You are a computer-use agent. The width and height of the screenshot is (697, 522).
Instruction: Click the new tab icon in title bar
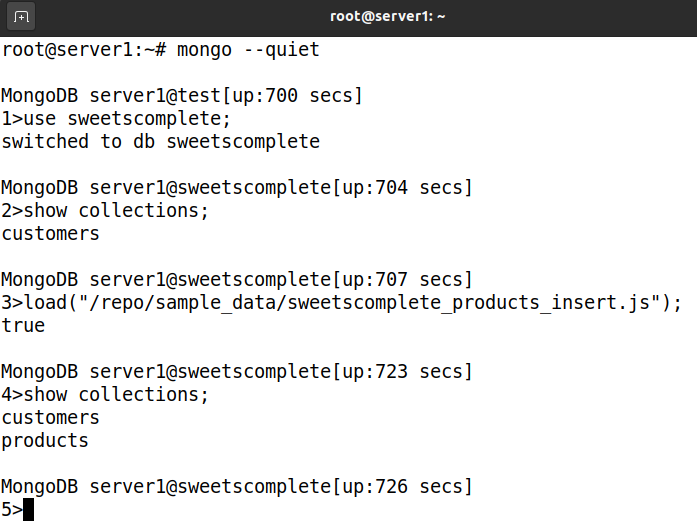[x=22, y=17]
